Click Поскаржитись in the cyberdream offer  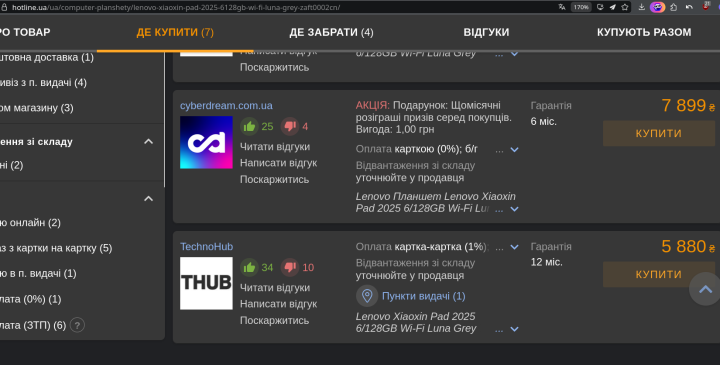pos(274,180)
